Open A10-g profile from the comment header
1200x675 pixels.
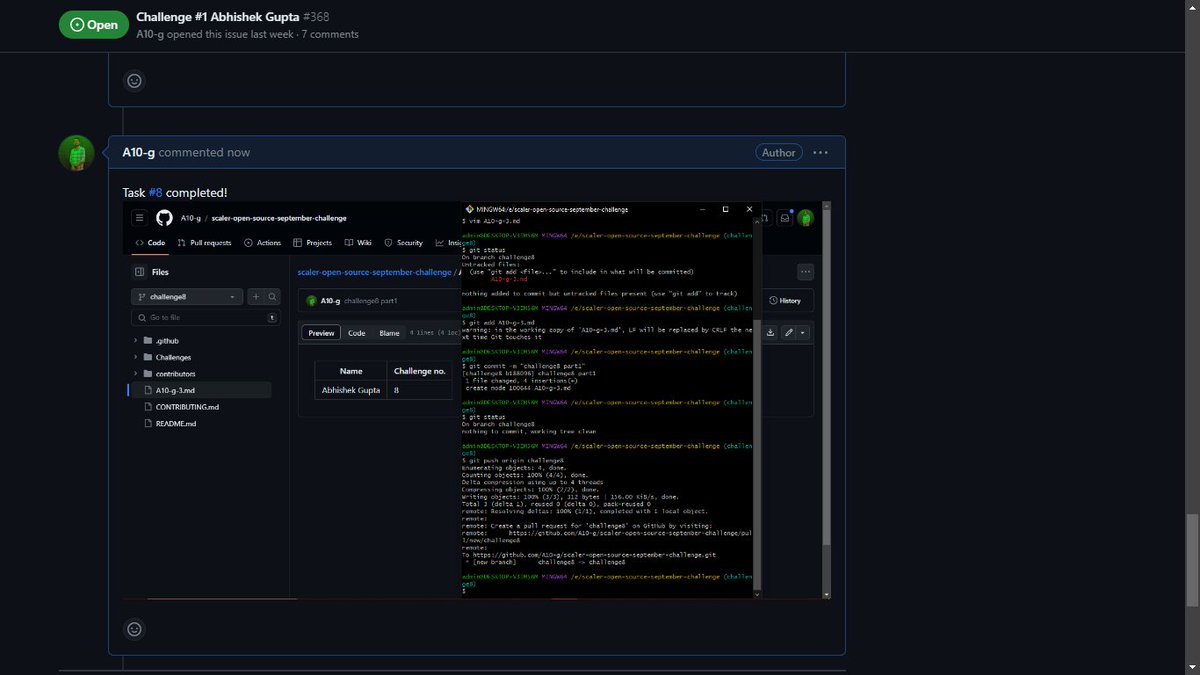[x=138, y=152]
